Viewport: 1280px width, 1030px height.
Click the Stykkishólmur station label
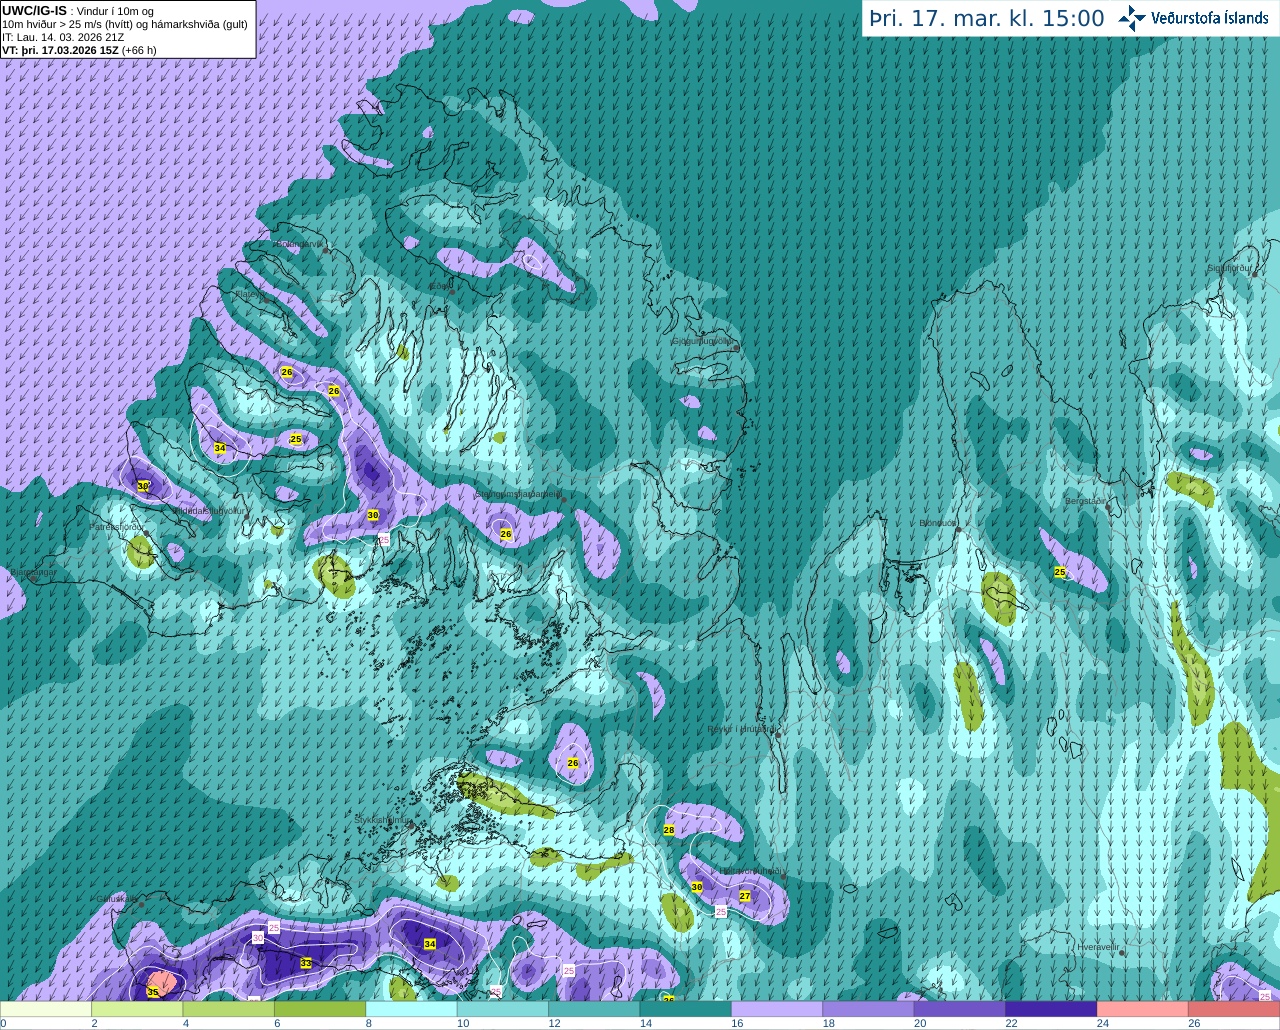[x=383, y=820]
